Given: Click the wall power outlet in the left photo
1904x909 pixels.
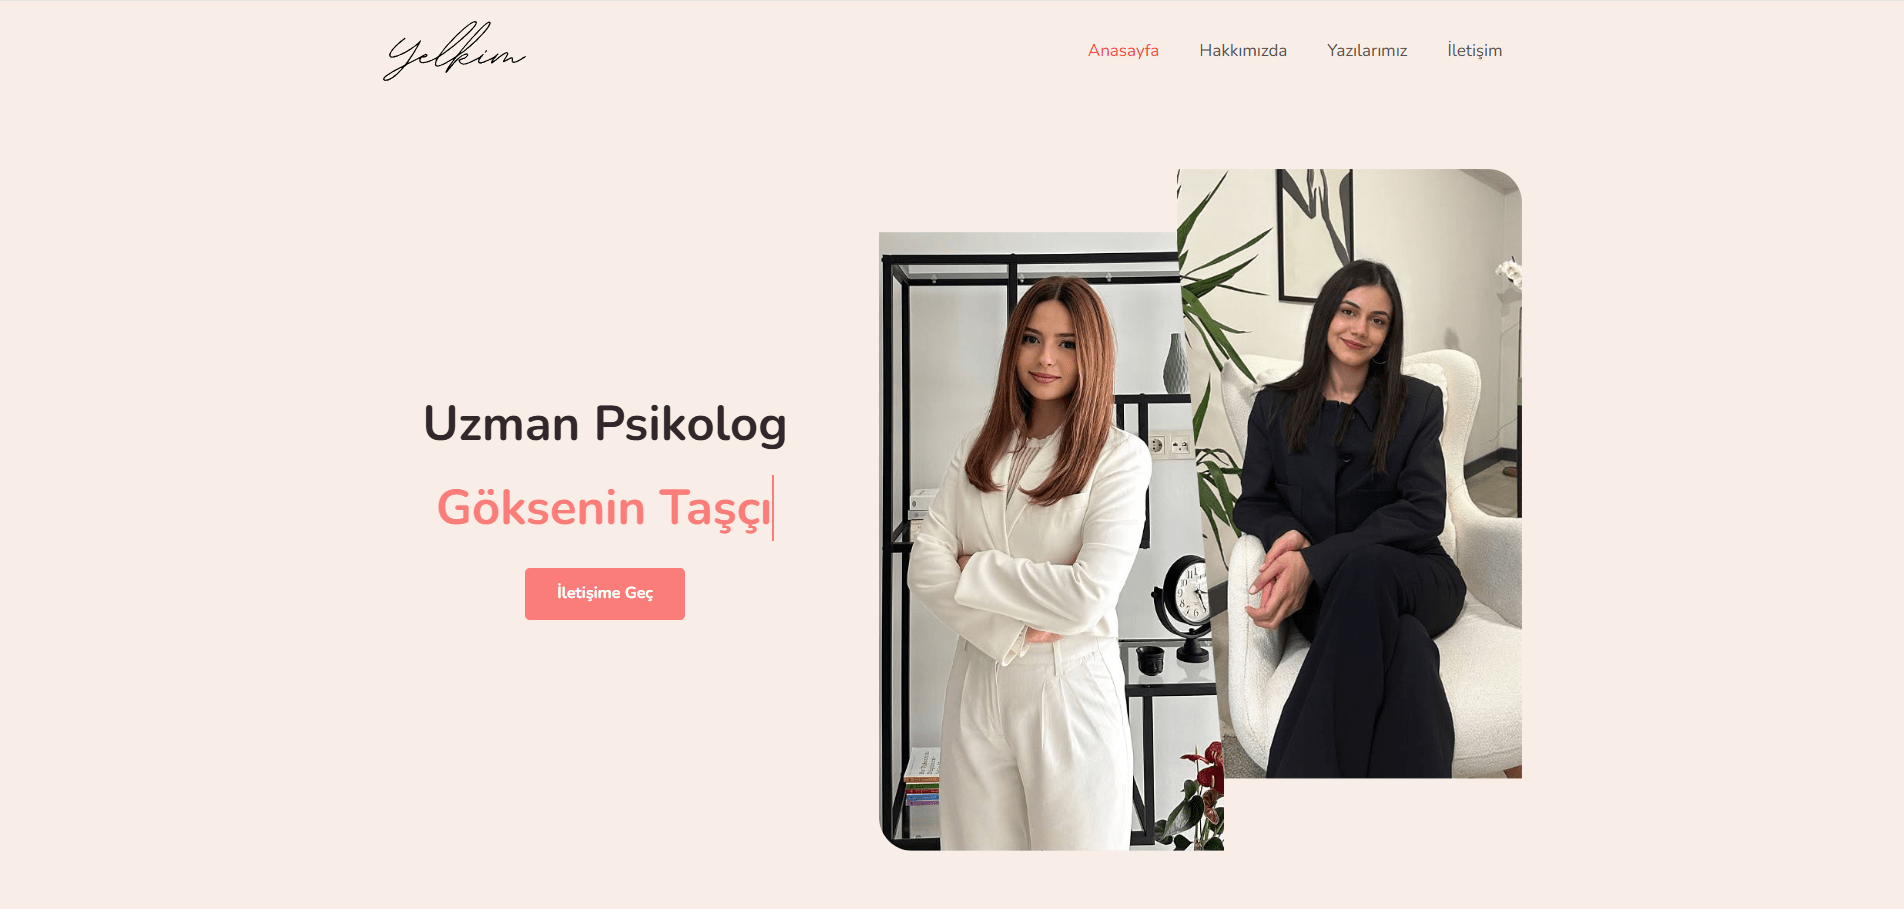Looking at the screenshot, I should click(1168, 444).
